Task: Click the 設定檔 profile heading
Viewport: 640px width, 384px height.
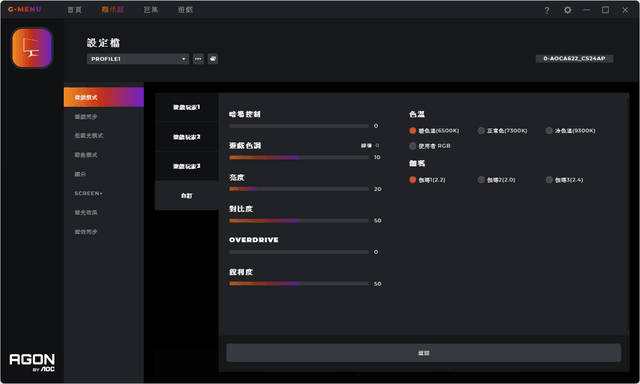Action: [103, 42]
